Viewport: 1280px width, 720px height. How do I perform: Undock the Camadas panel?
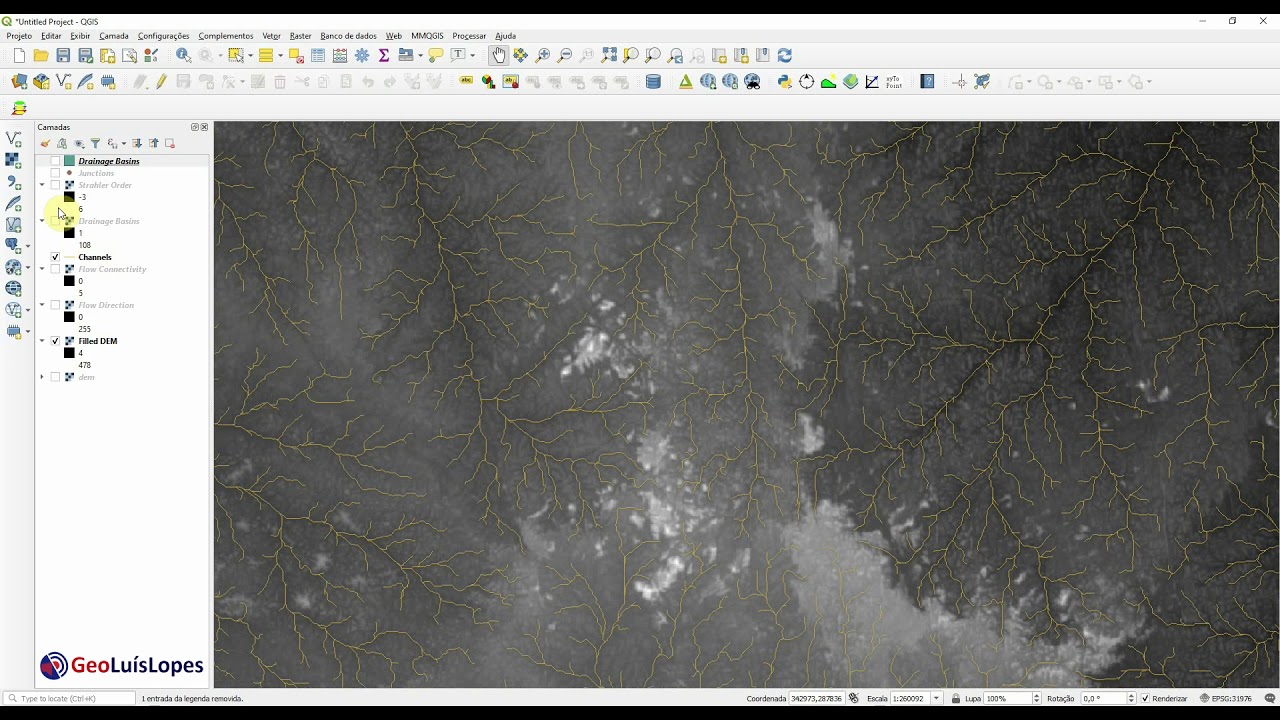tap(195, 127)
